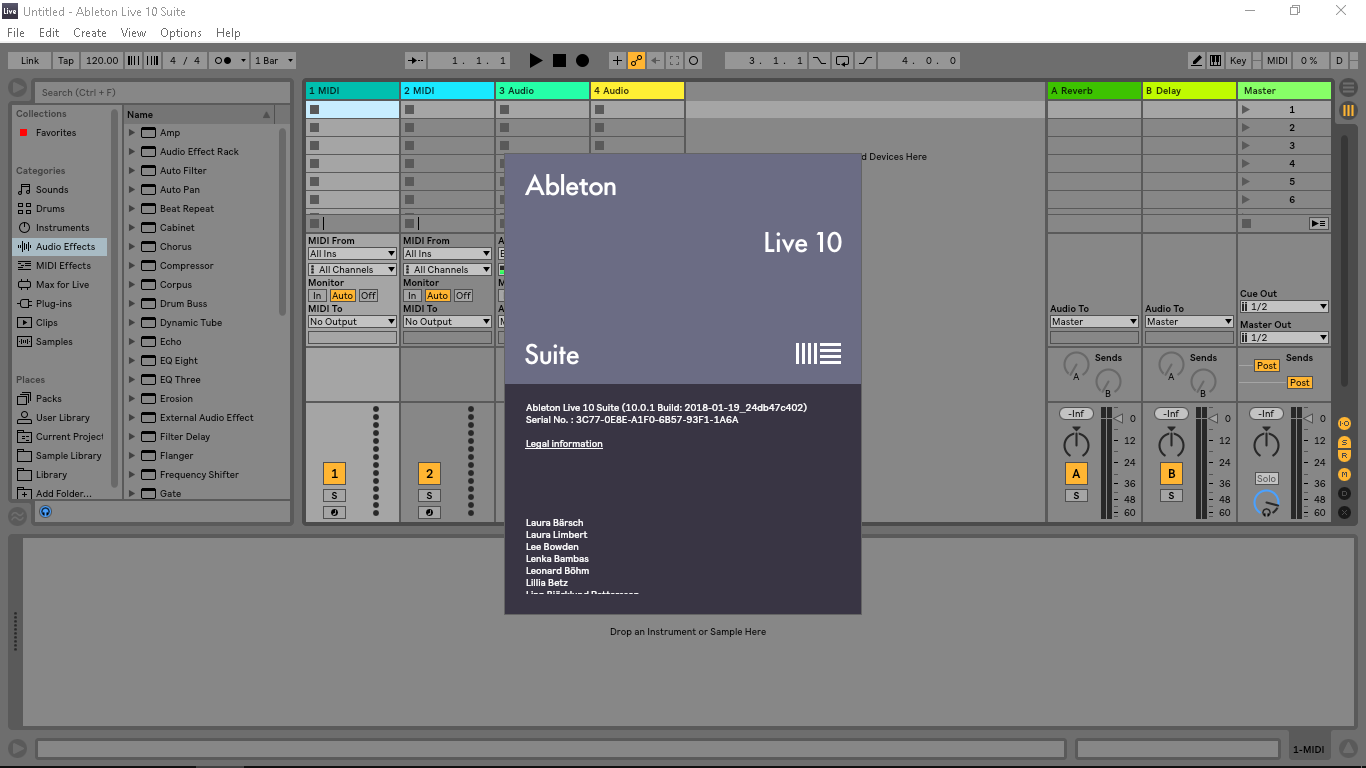Open the Edit menu
This screenshot has height=768, width=1366.
click(x=49, y=33)
